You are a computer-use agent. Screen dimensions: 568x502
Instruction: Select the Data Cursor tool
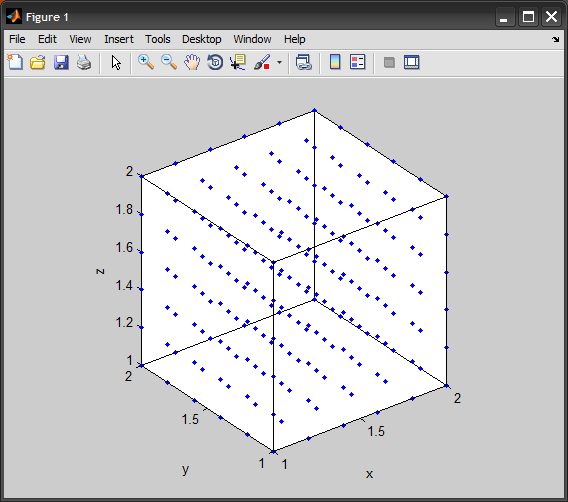(238, 62)
